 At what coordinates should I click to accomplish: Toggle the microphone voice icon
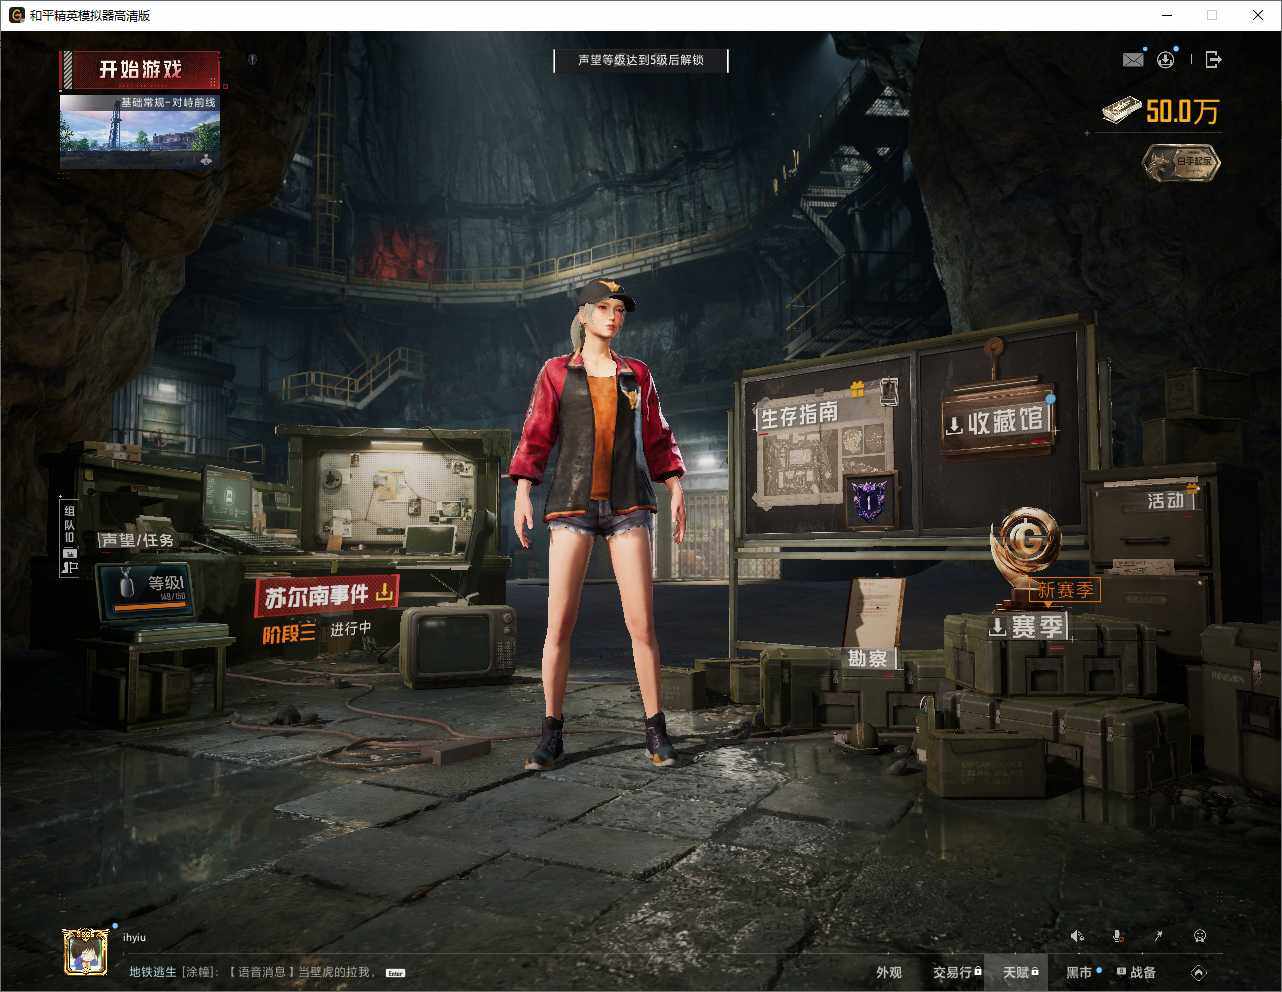pyautogui.click(x=1118, y=936)
